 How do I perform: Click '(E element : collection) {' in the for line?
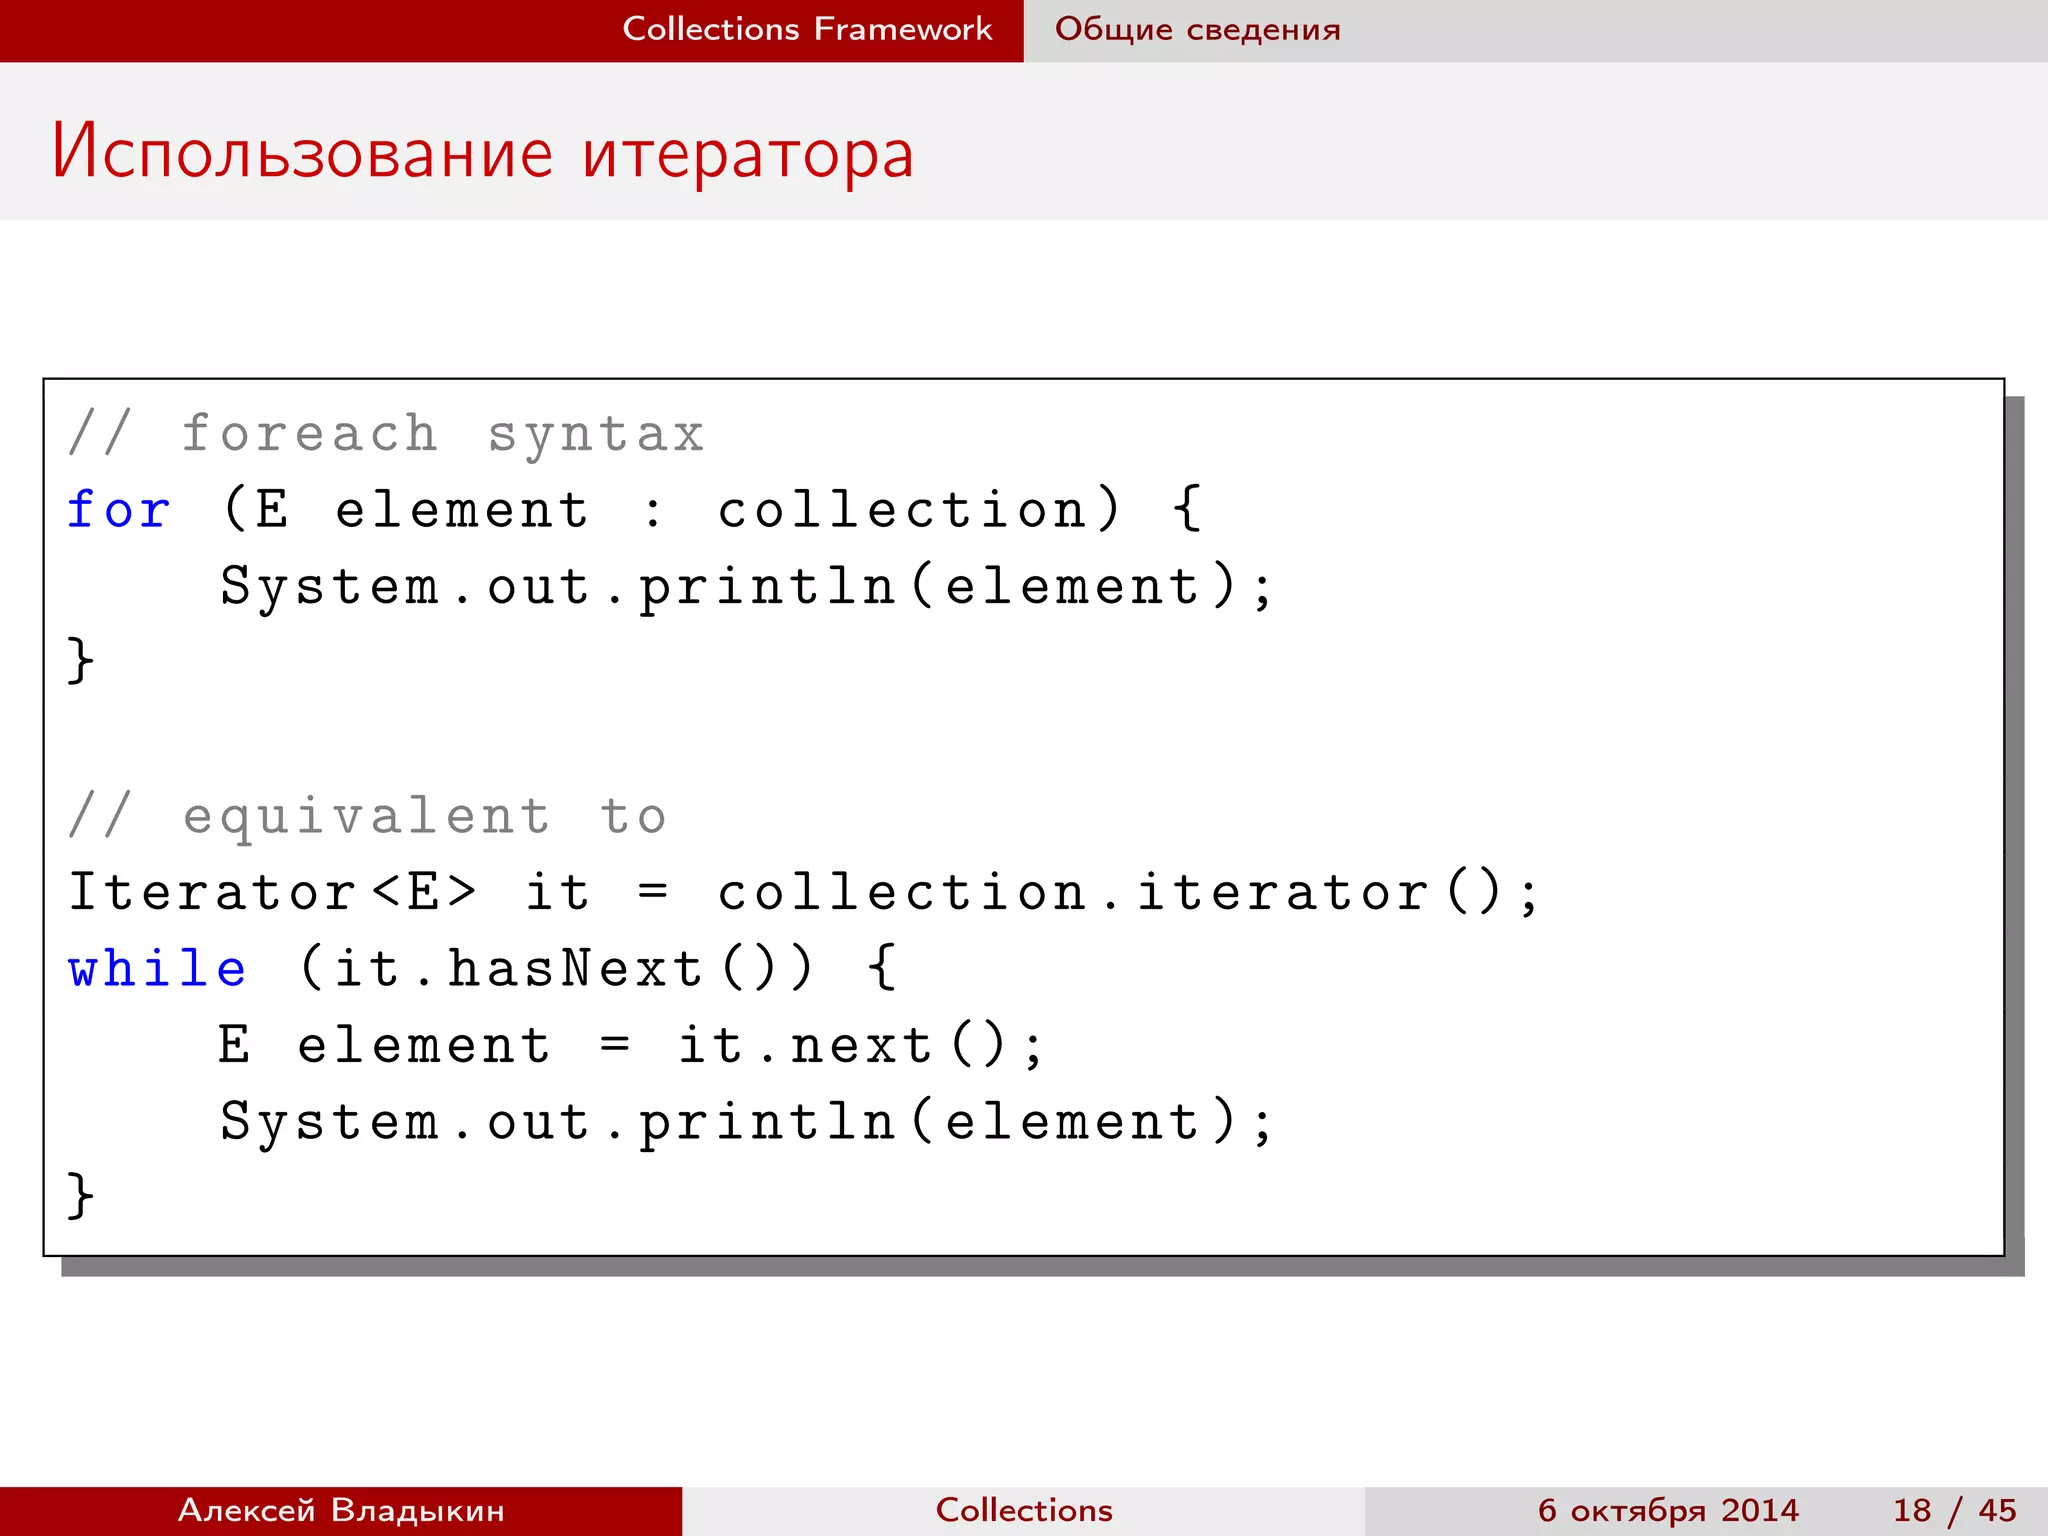(711, 510)
